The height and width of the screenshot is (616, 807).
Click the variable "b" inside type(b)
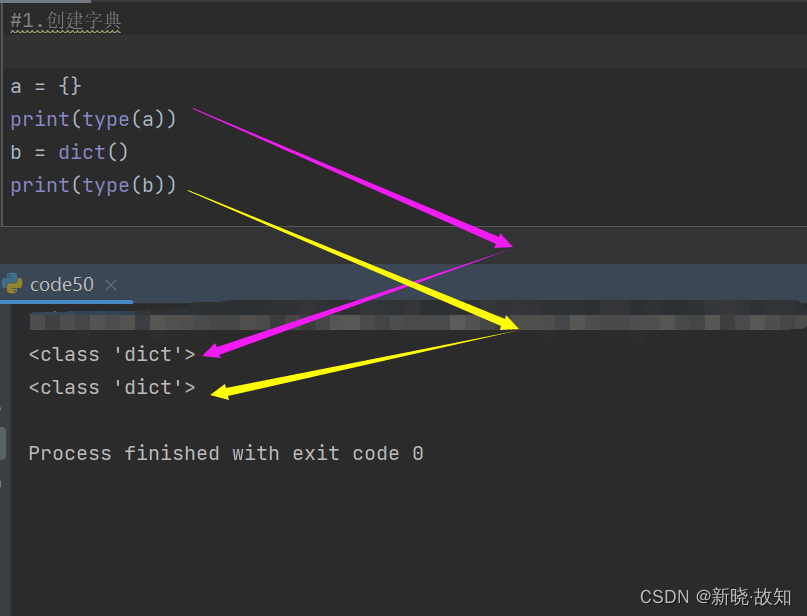coord(148,186)
